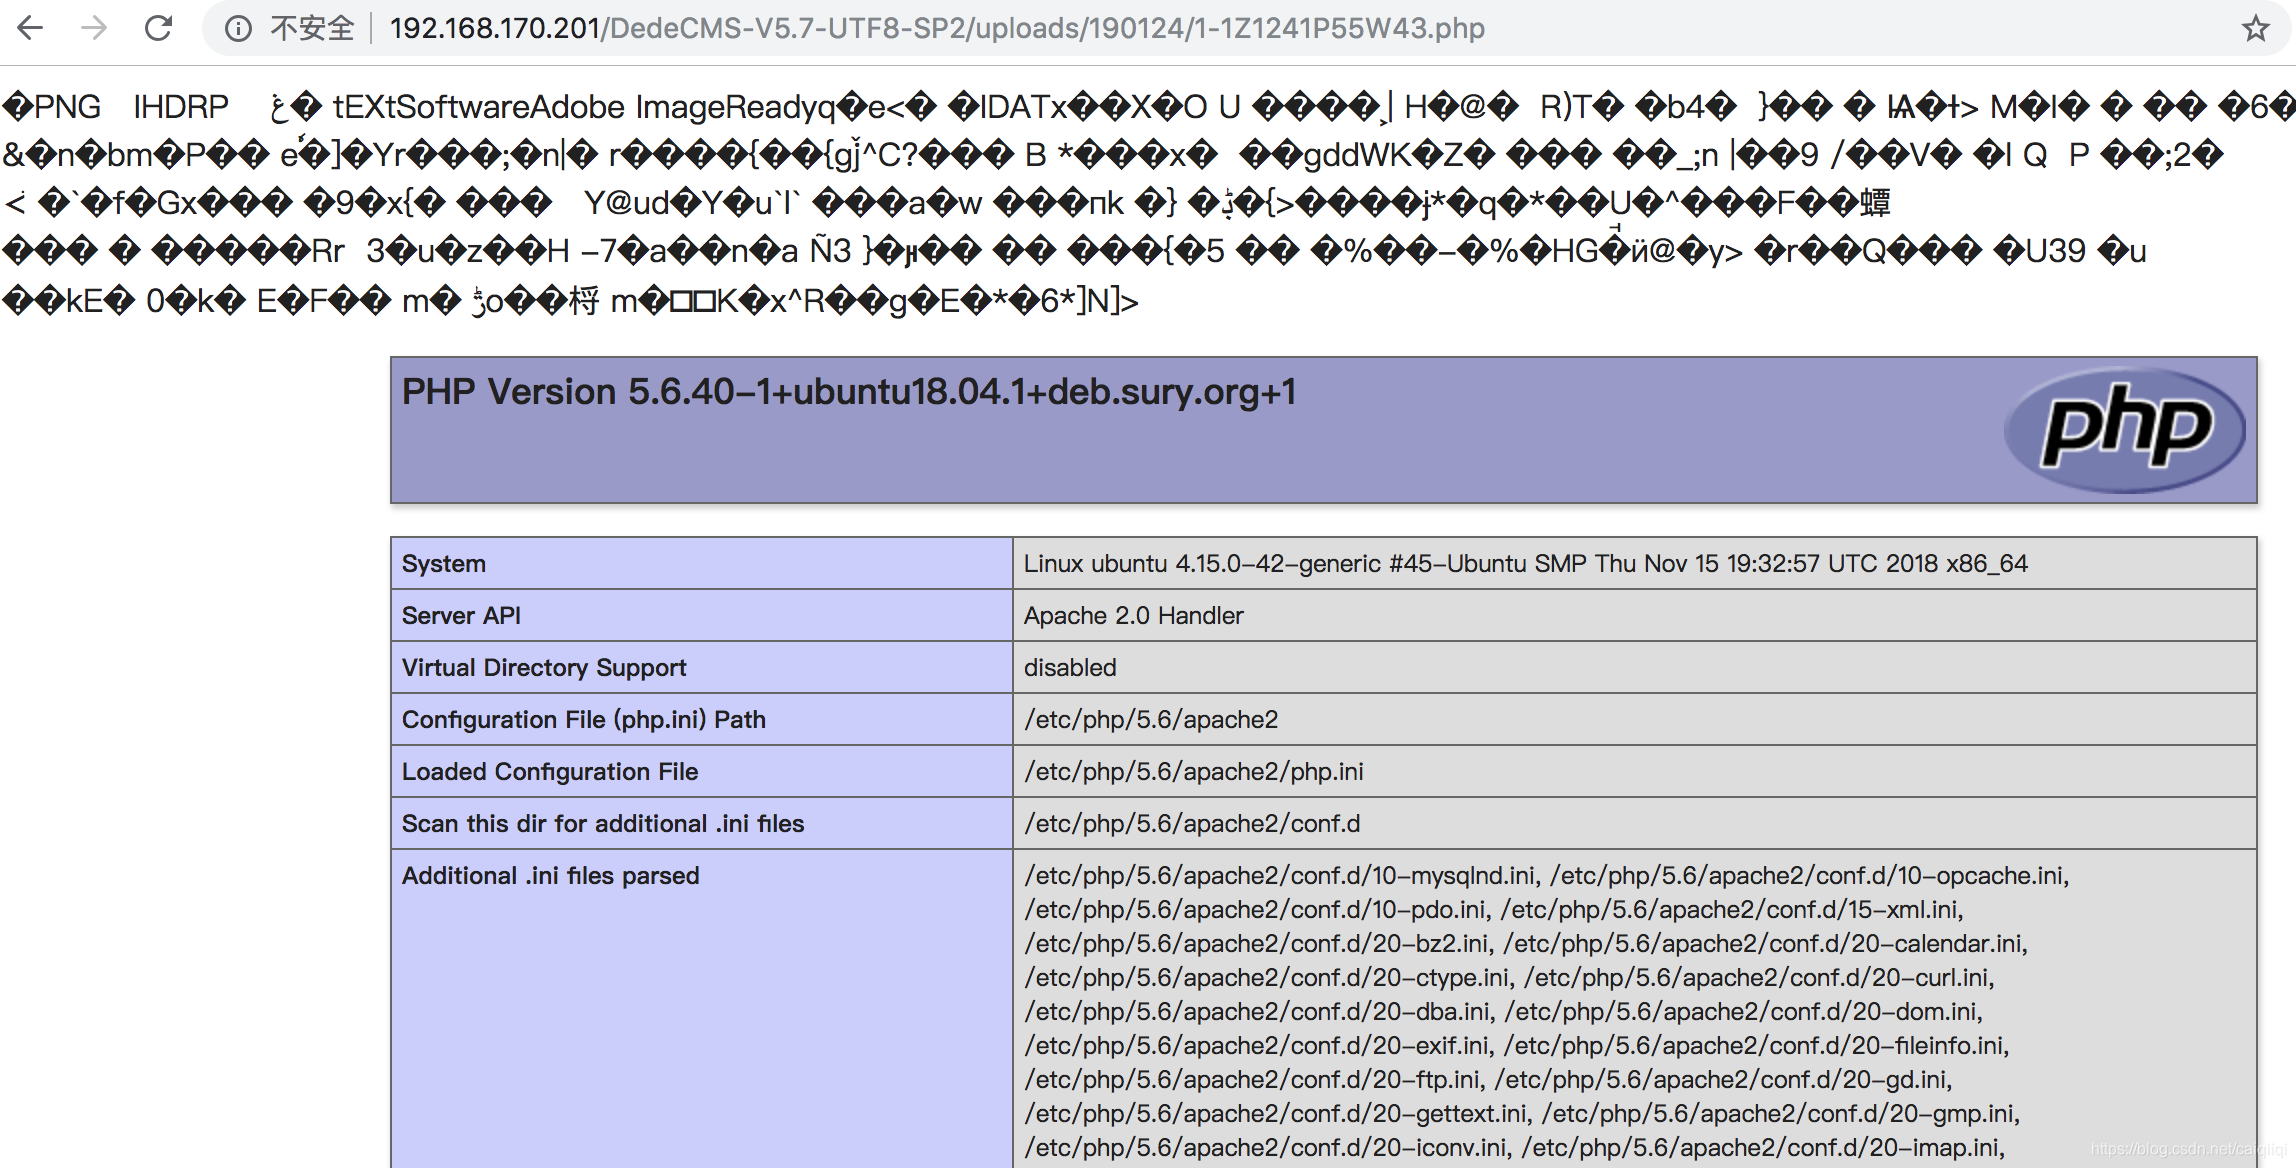
Task: Reload the page with refresh icon
Action: pos(158,28)
